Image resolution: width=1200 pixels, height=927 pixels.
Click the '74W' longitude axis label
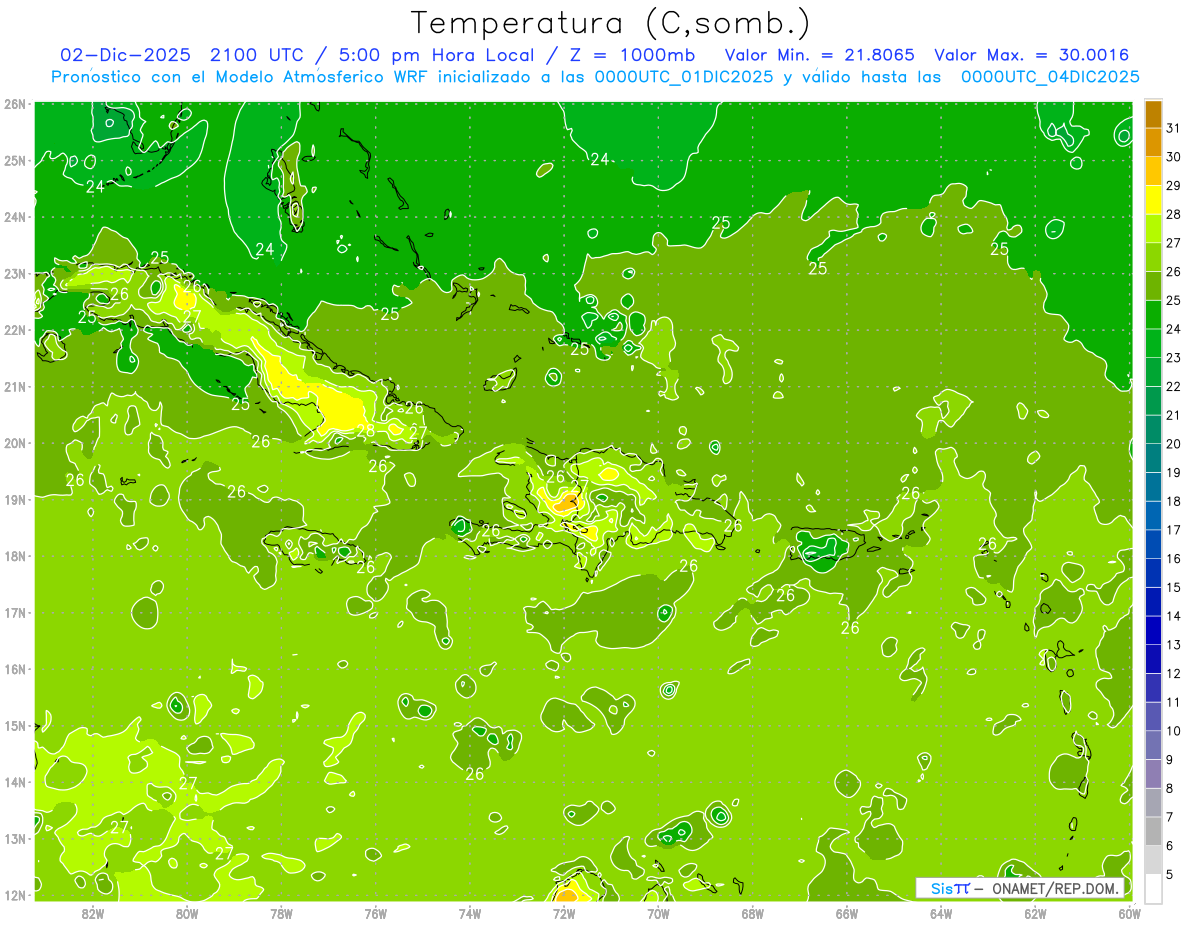coord(470,912)
